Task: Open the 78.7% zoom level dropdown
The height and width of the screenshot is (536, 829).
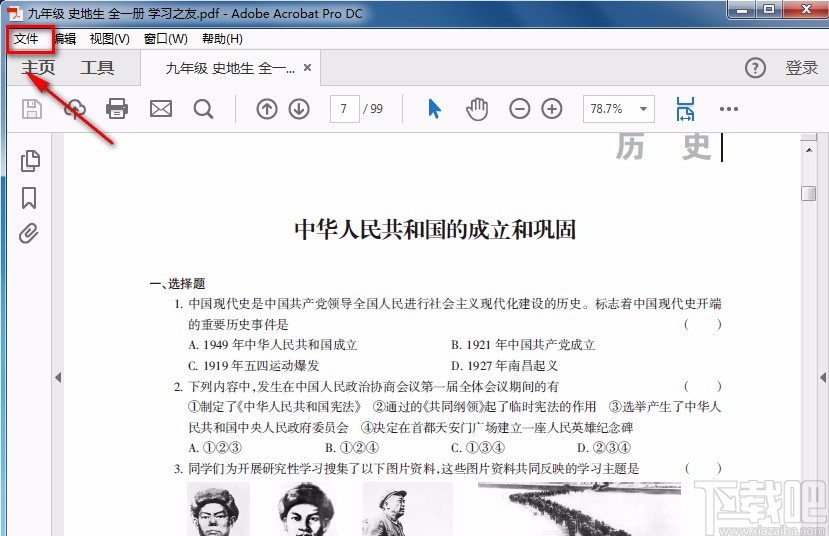Action: point(619,109)
